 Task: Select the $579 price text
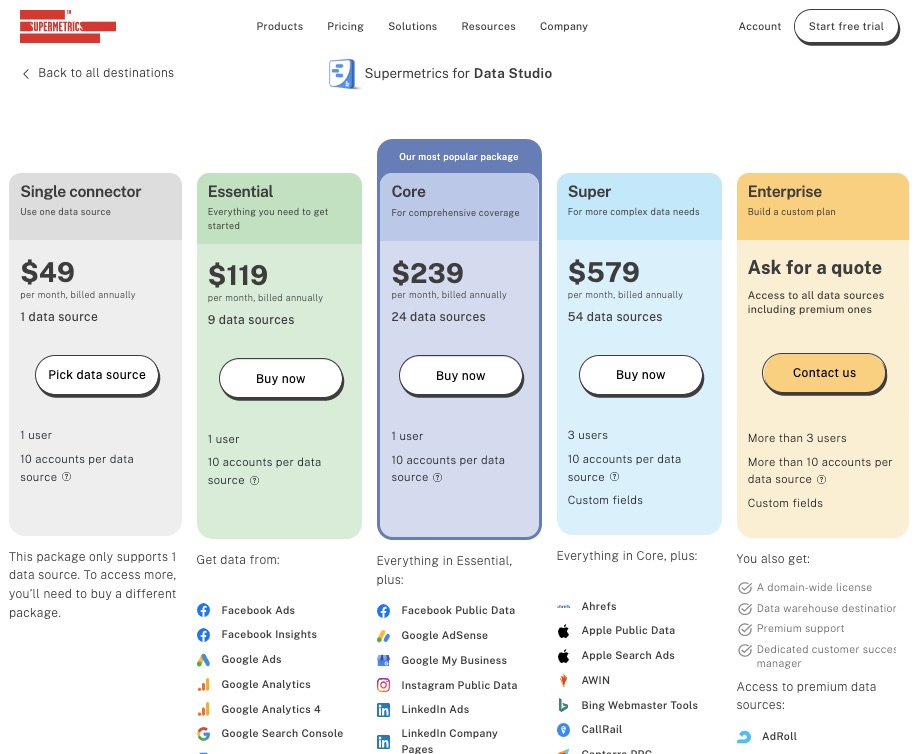(604, 272)
